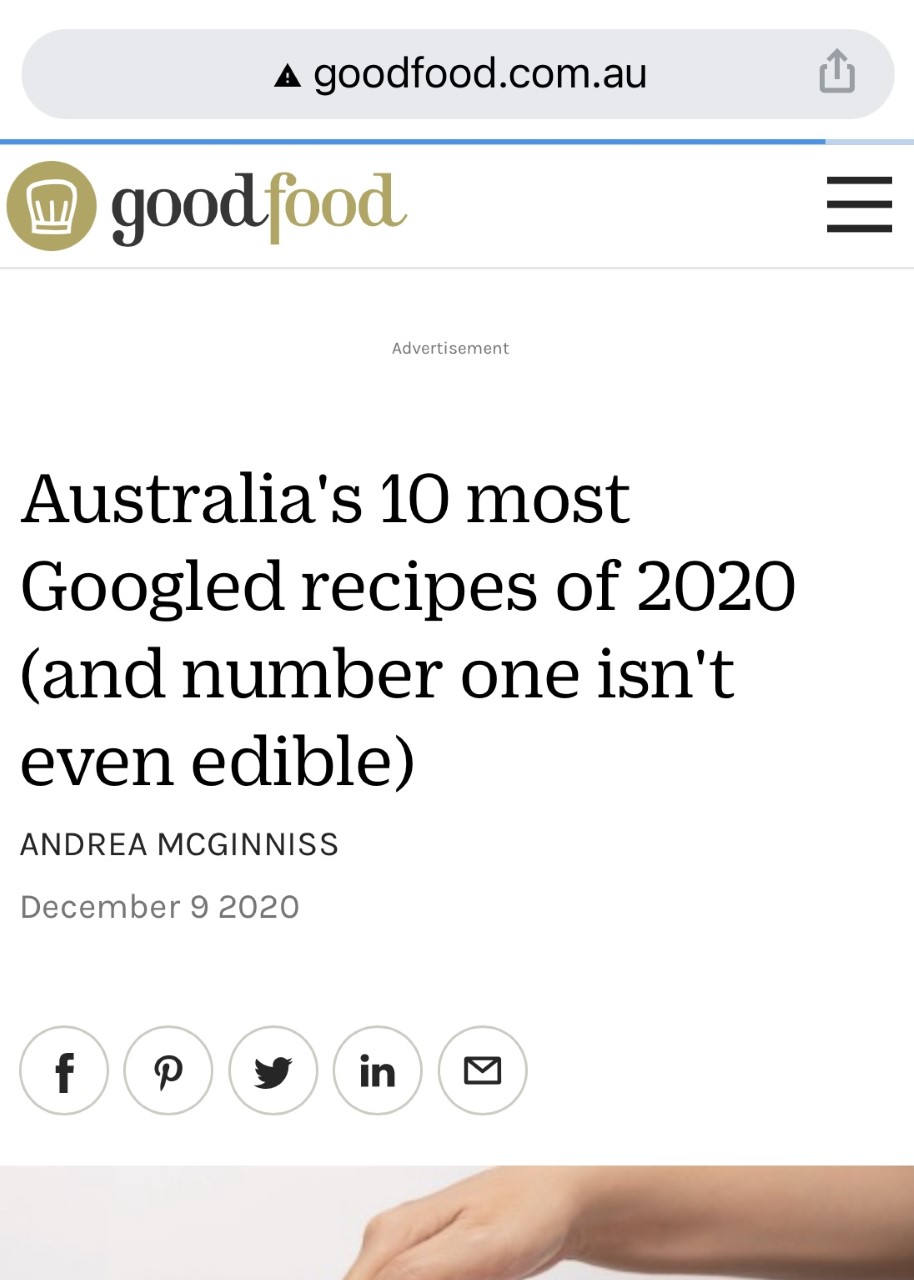Open the hamburger navigation menu
Screen dimensions: 914x1280
pyautogui.click(x=859, y=205)
